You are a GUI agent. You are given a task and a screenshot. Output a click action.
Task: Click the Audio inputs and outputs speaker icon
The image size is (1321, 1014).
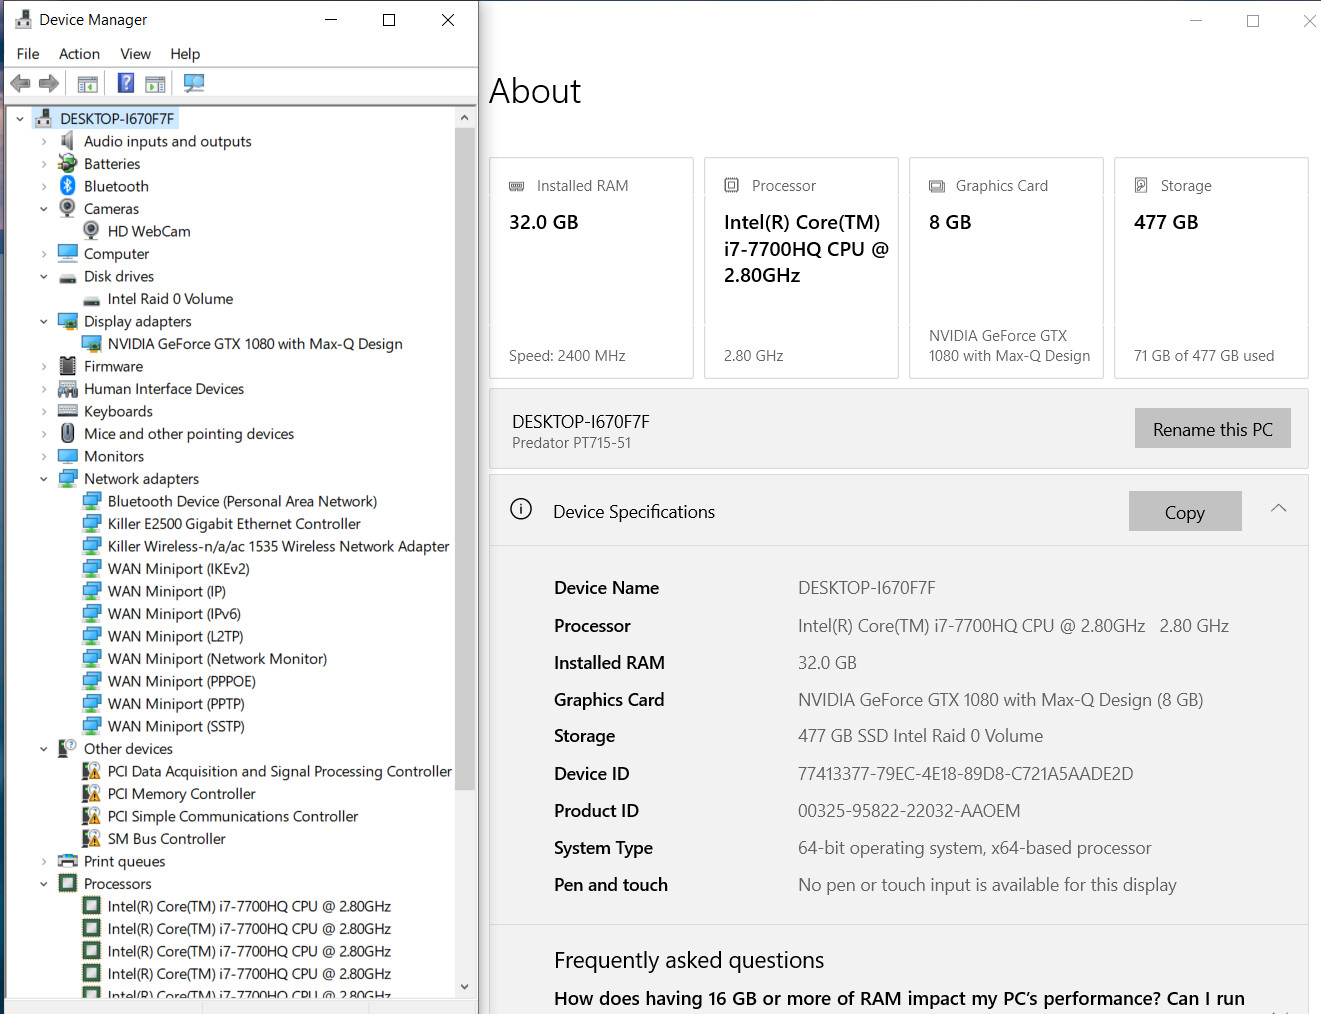[67, 141]
